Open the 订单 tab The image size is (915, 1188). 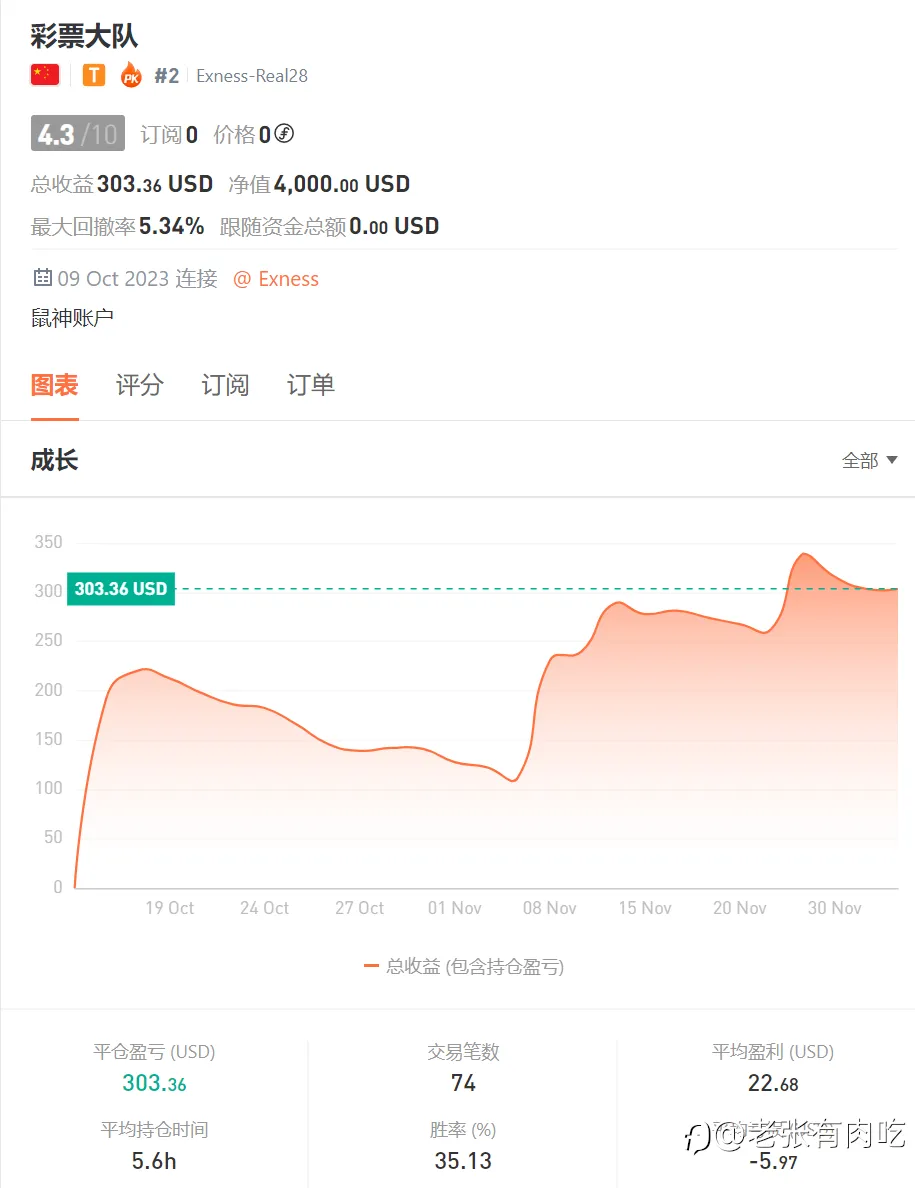(310, 385)
